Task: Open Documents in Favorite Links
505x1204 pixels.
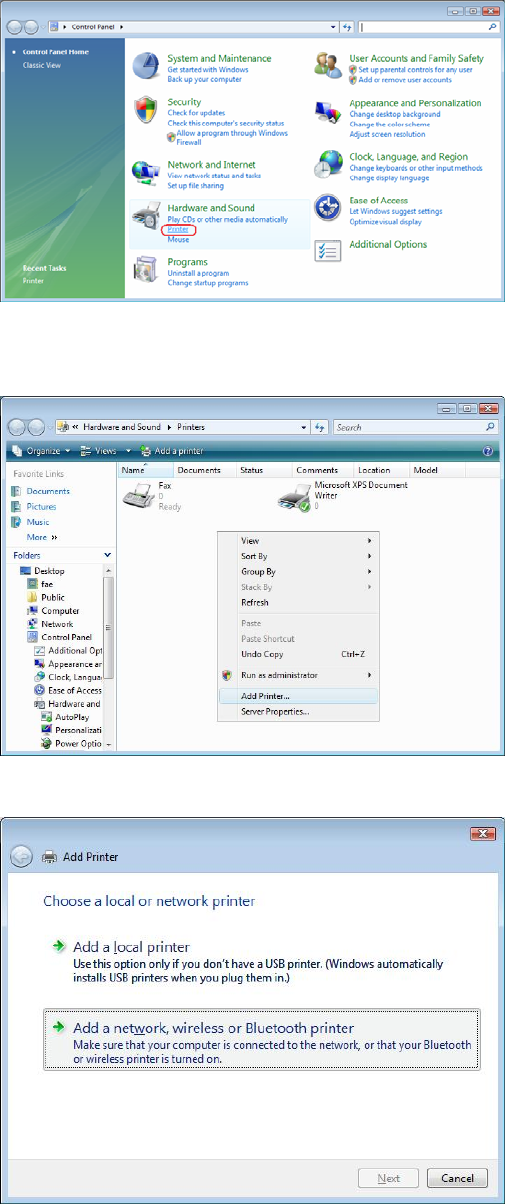Action: pos(48,491)
